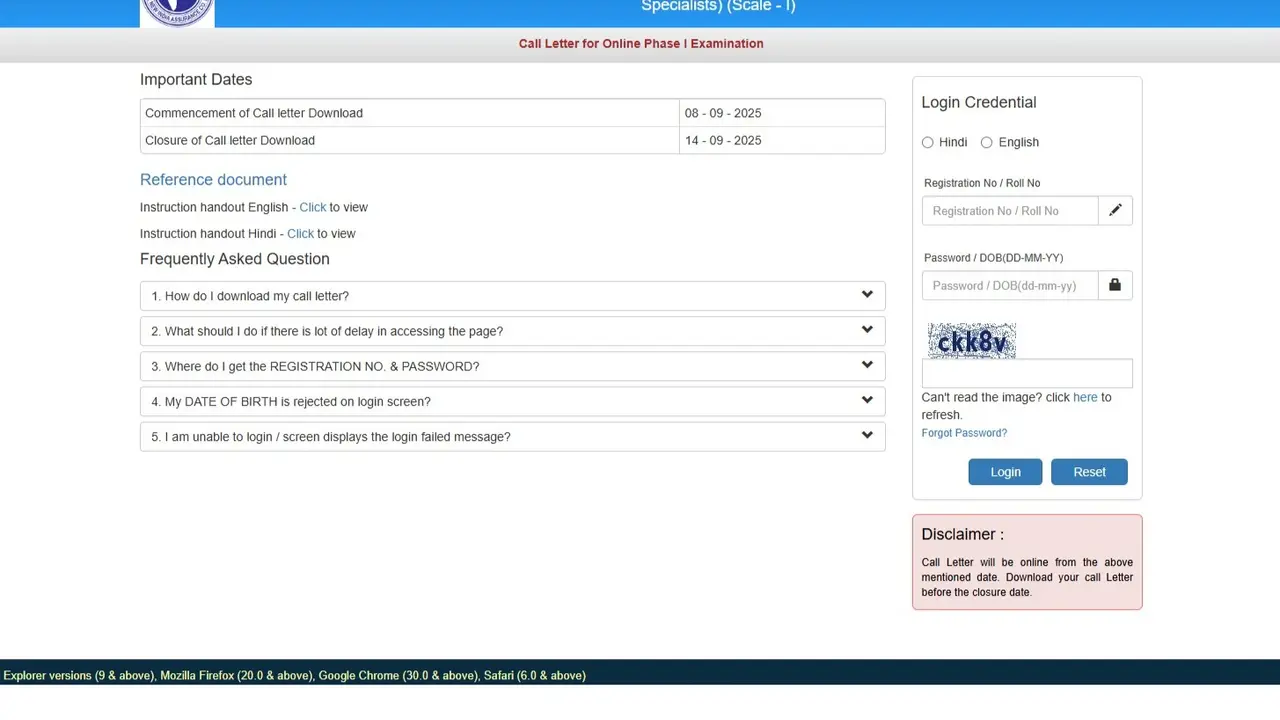
Task: Click the insurance company logo at top left
Action: click(177, 13)
